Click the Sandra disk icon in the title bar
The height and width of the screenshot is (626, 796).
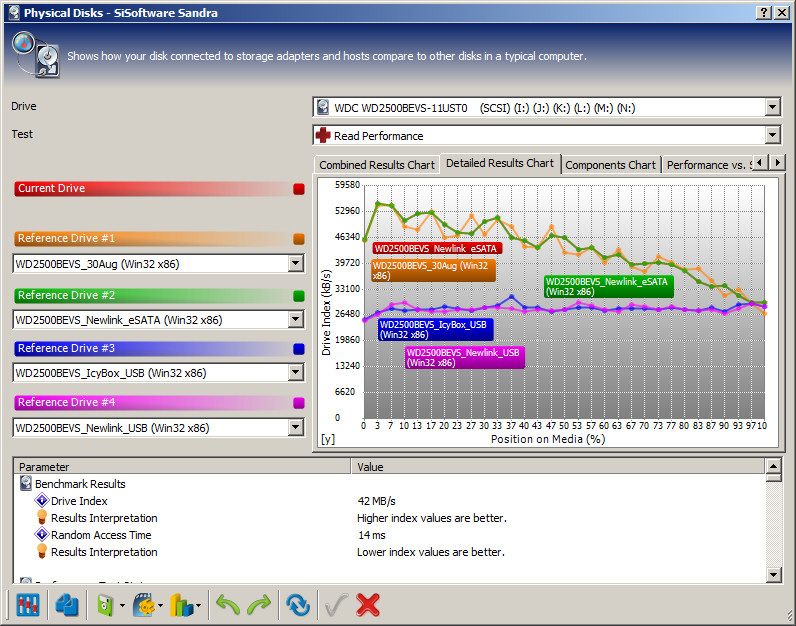click(x=14, y=12)
